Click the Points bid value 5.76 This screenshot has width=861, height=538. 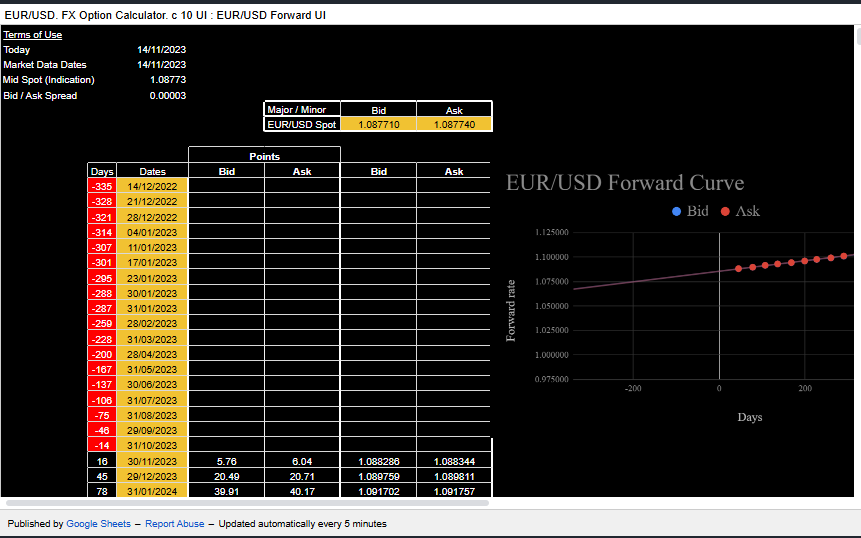226,462
